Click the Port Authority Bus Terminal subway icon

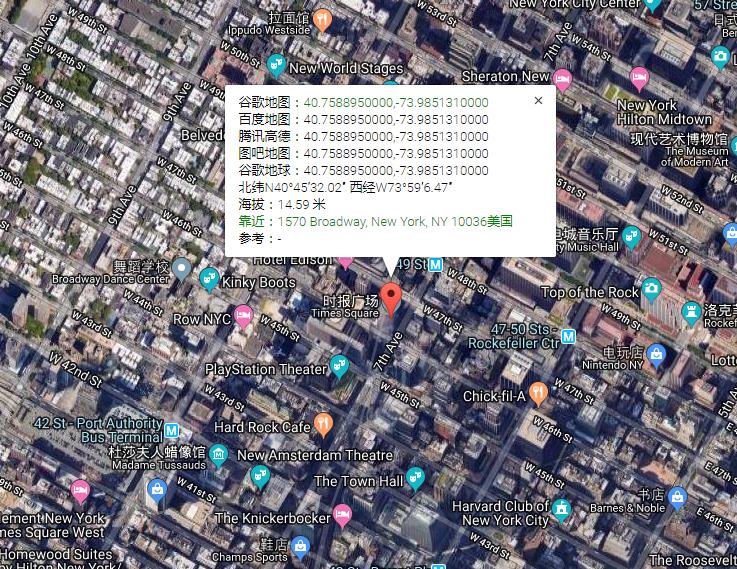click(172, 430)
